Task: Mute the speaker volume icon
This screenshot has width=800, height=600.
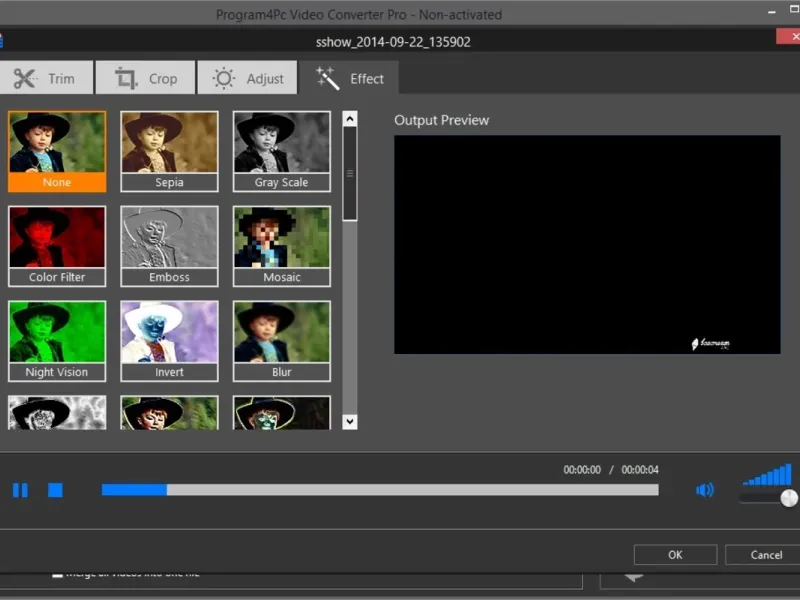Action: 705,490
